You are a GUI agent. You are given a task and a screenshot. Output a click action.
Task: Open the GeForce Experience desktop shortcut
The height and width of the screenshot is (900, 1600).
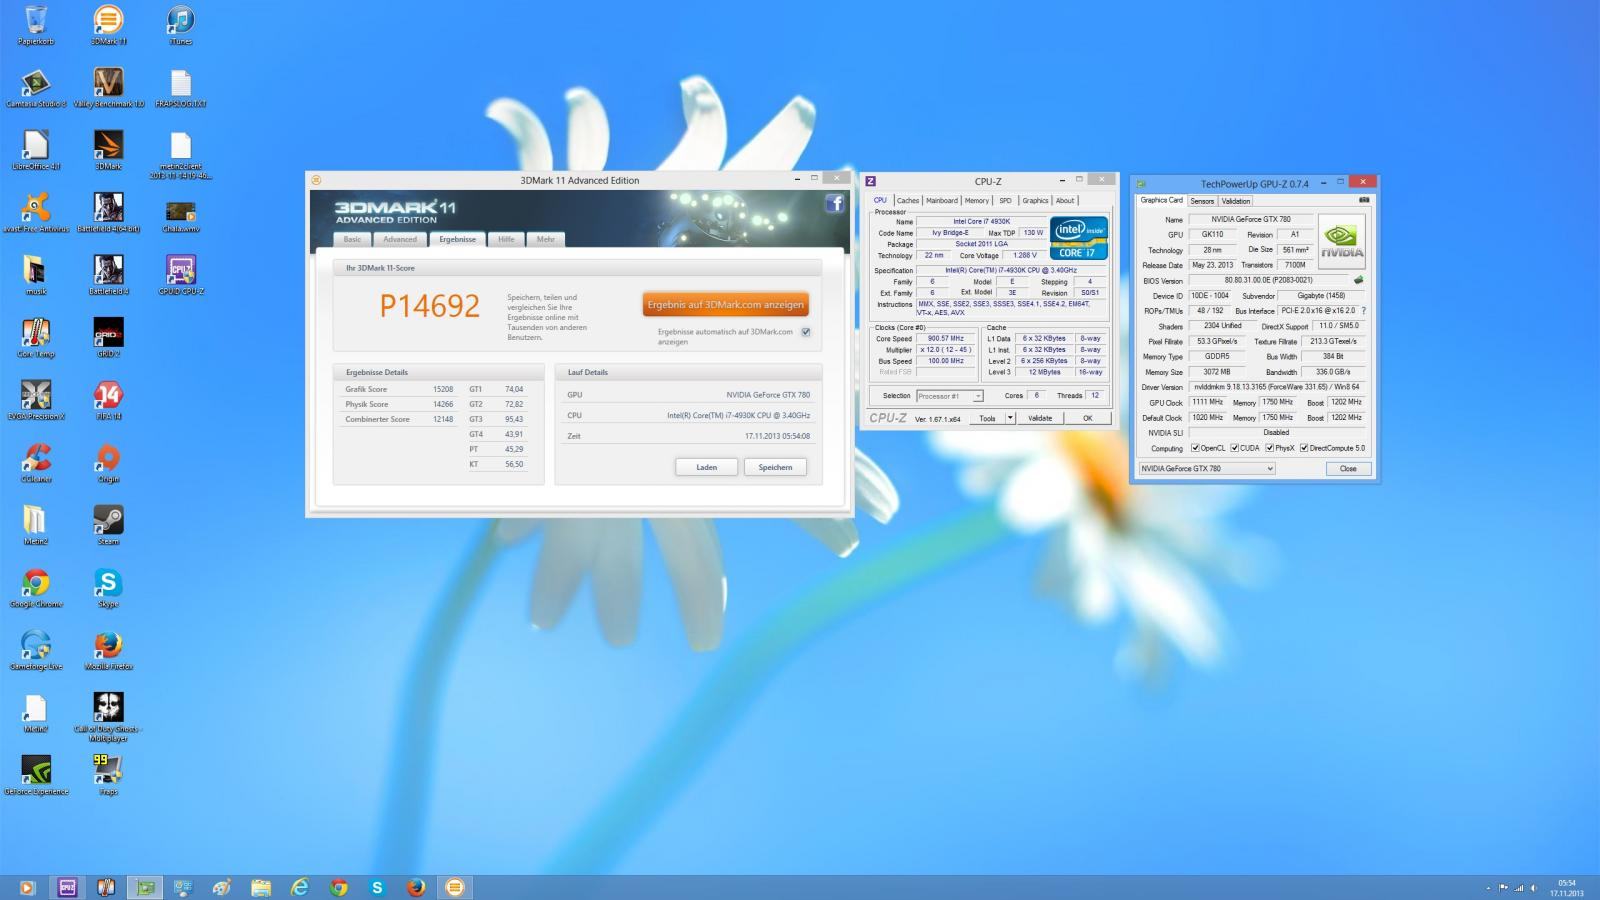click(x=36, y=776)
